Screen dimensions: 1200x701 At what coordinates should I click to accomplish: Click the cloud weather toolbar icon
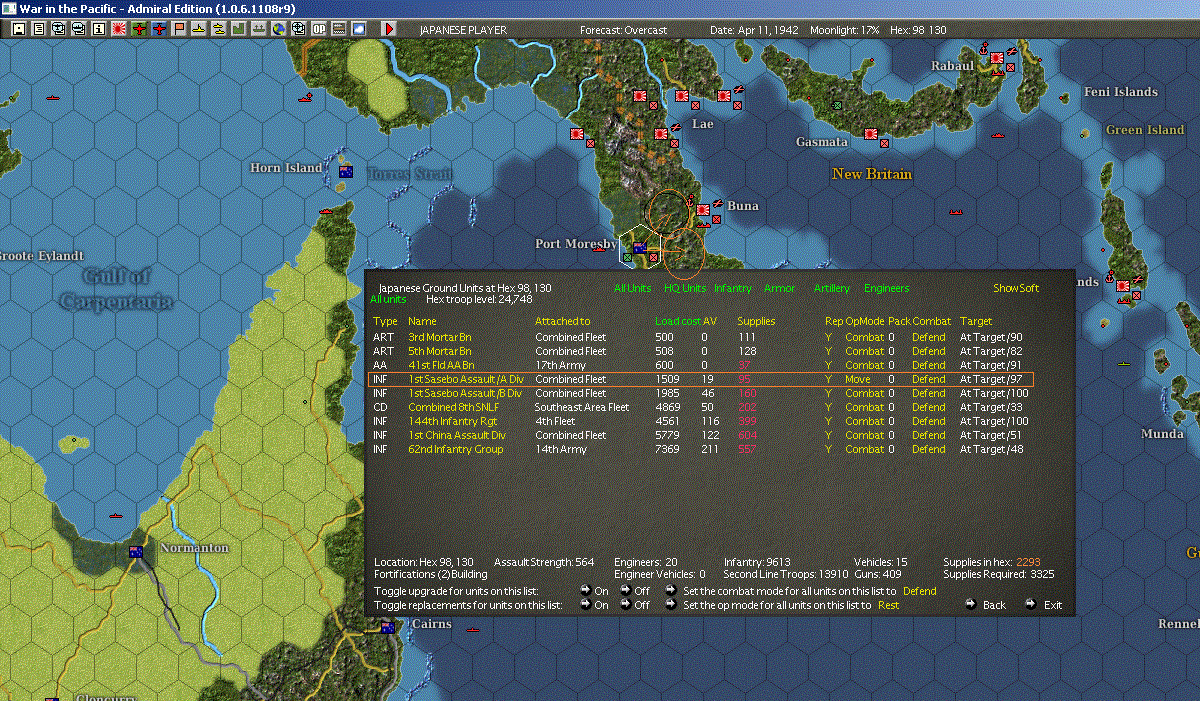(358, 29)
